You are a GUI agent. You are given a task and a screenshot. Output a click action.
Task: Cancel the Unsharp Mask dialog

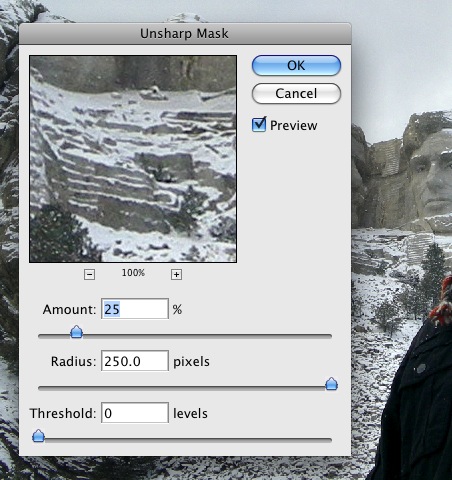pos(296,93)
